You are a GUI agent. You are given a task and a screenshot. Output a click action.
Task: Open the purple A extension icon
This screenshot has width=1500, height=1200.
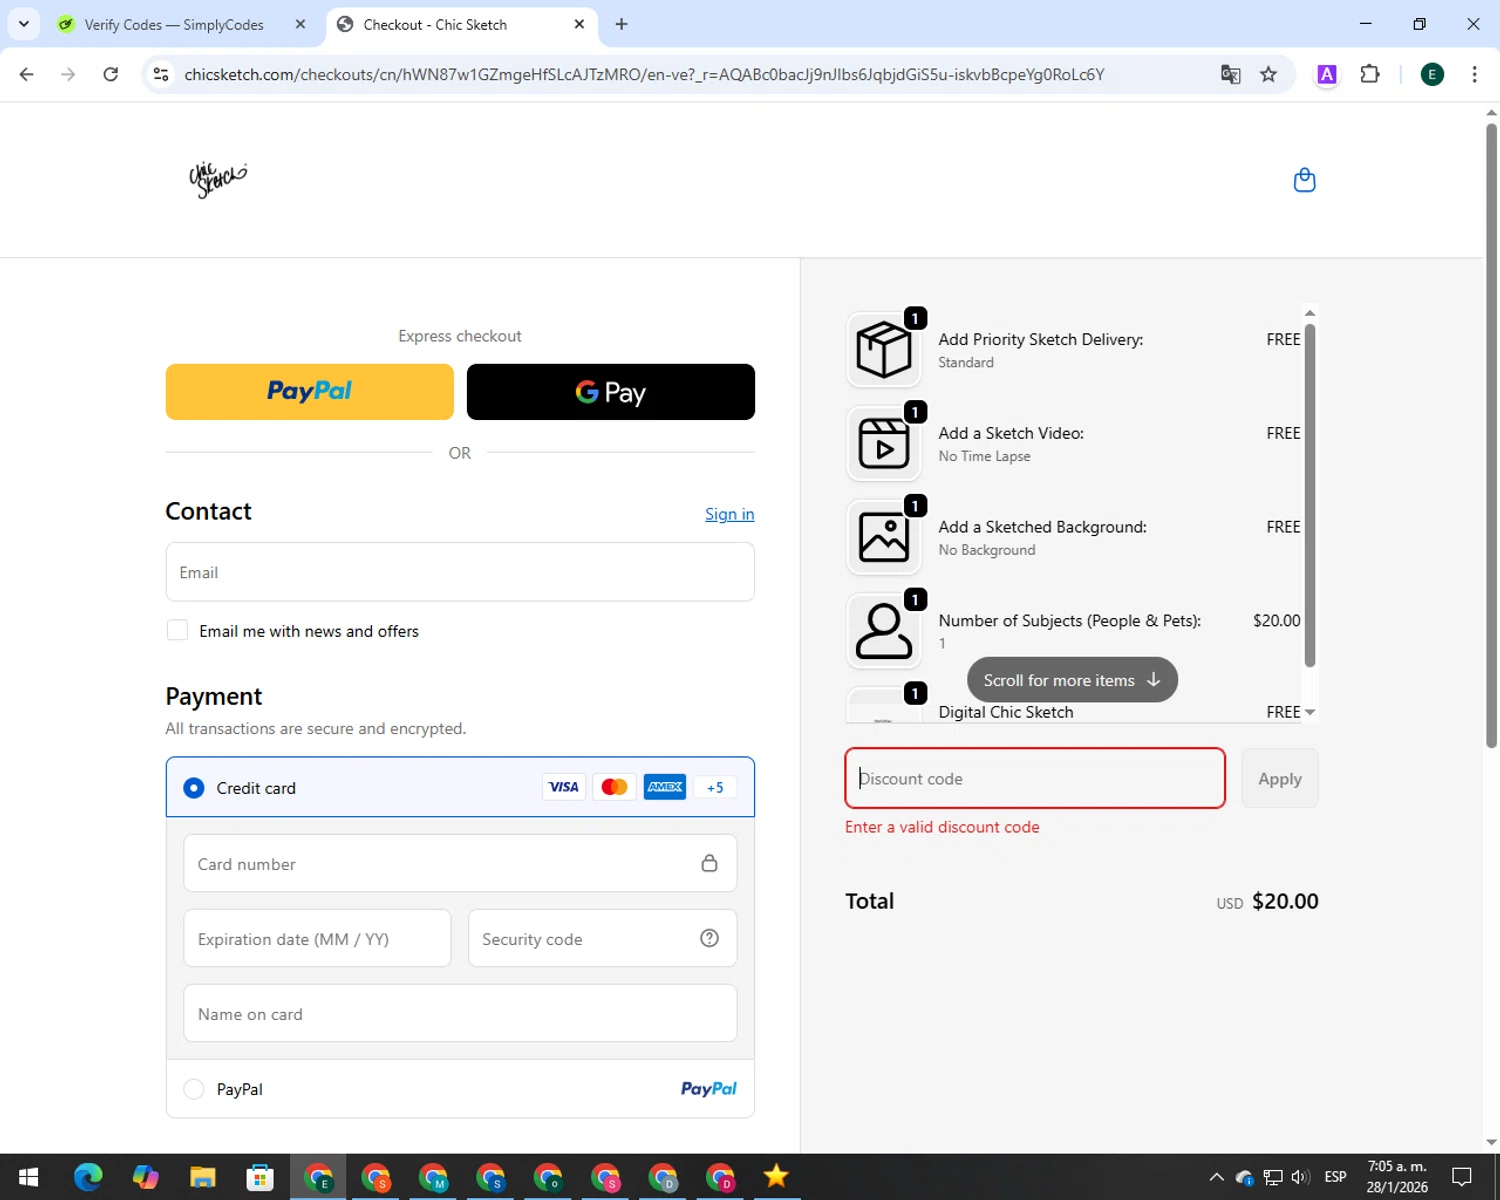coord(1327,74)
